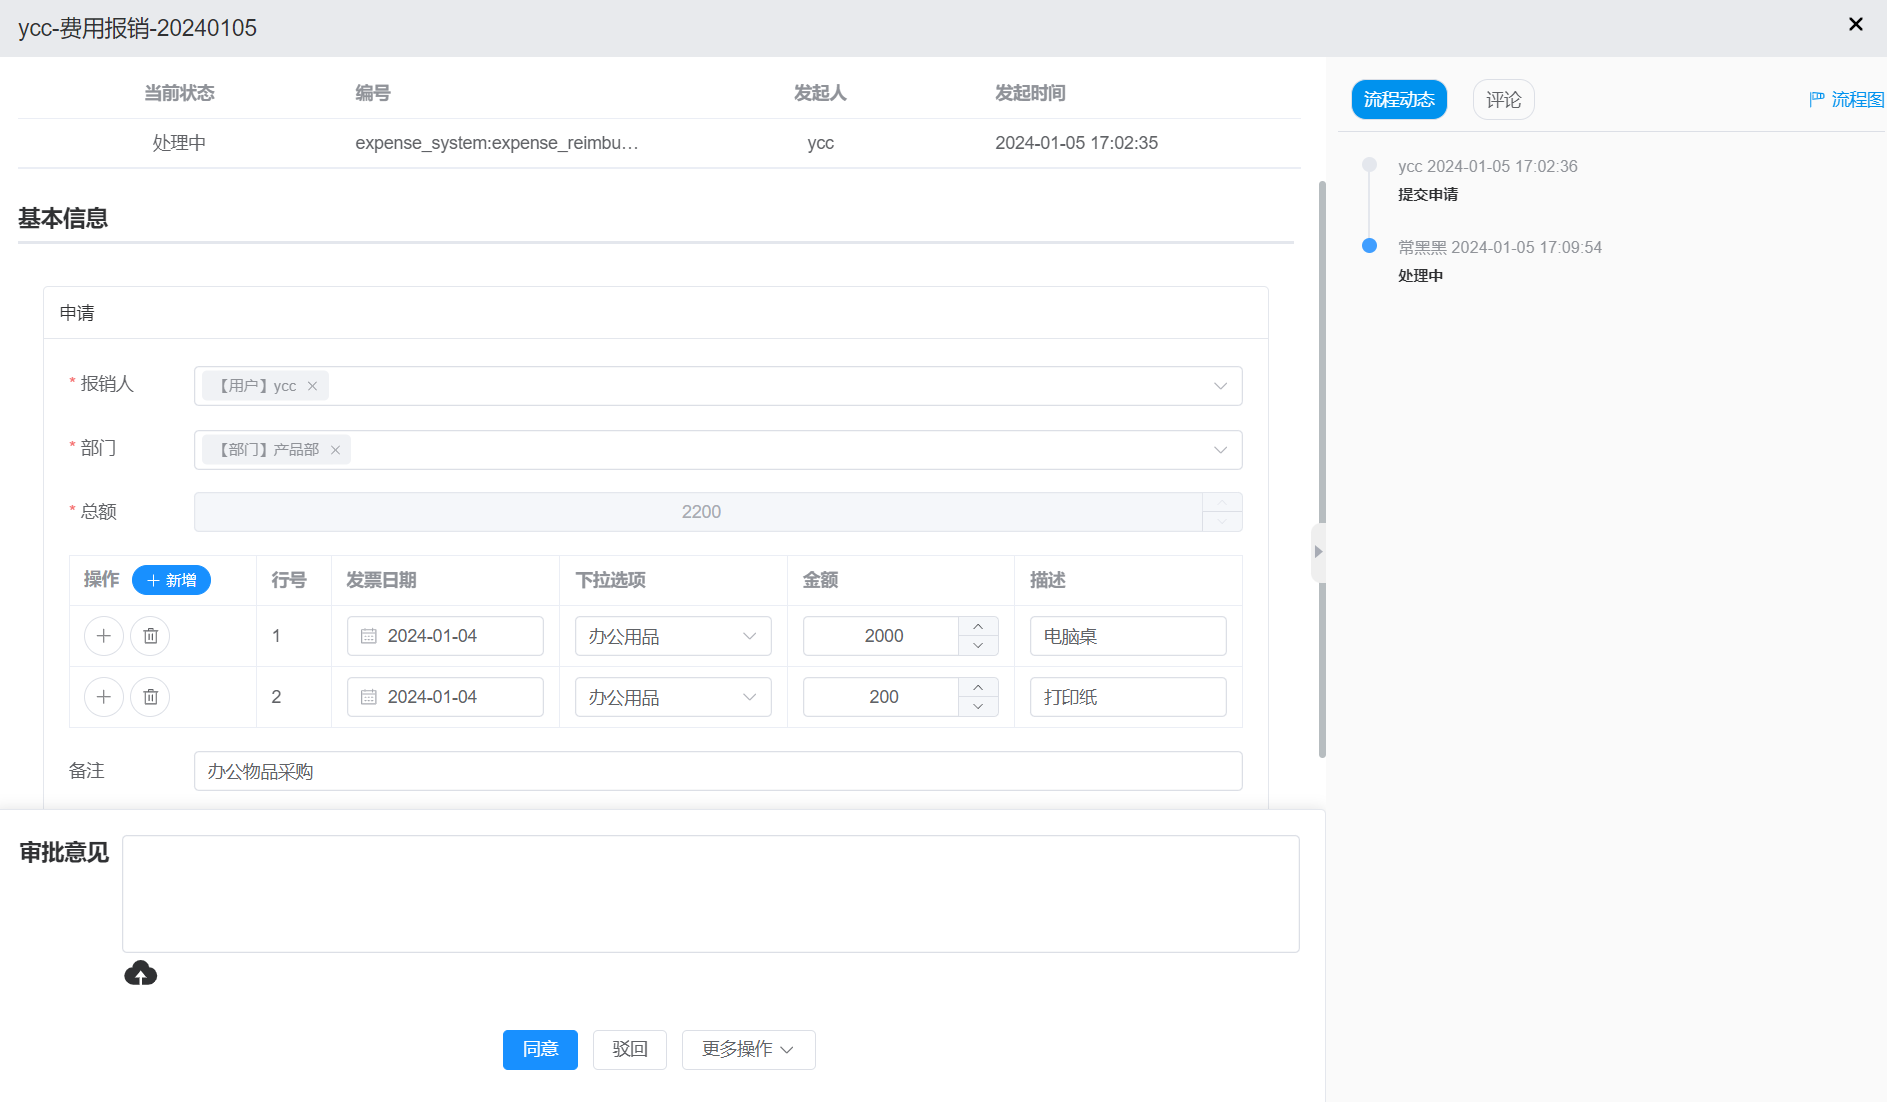
Task: Click the 申请 card header
Action: click(656, 313)
